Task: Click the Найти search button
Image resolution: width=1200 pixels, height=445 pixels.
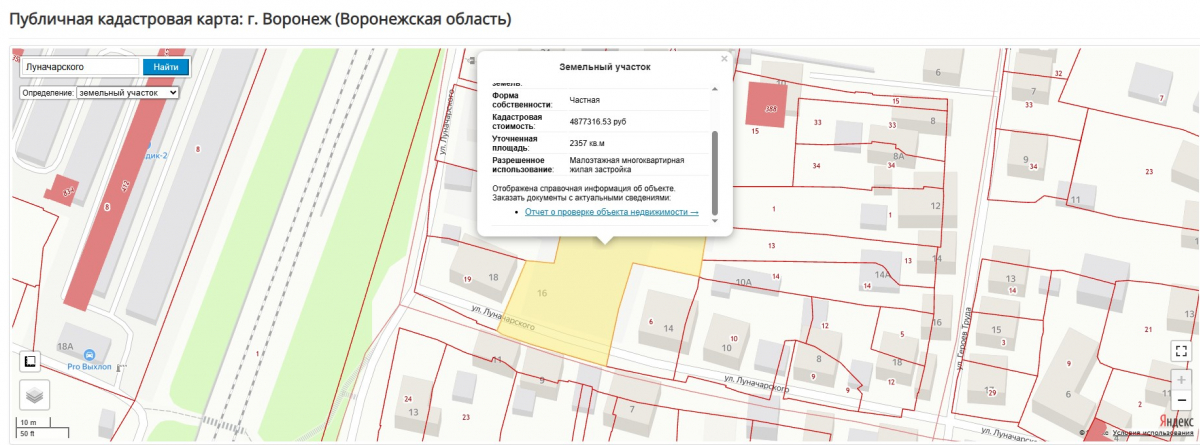Action: (x=166, y=66)
